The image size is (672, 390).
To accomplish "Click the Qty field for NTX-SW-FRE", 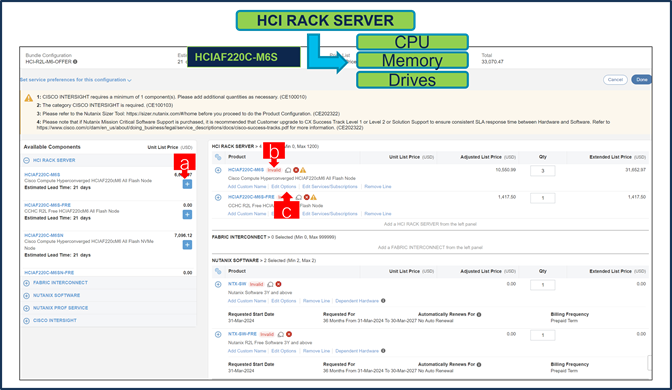I will click(x=543, y=335).
